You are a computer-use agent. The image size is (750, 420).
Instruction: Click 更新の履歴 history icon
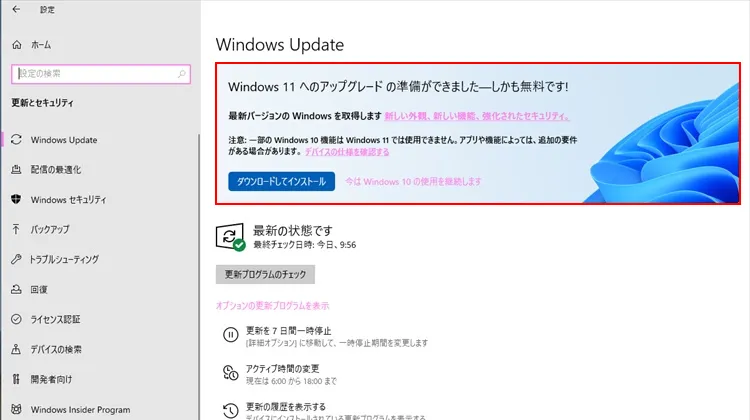(x=231, y=410)
